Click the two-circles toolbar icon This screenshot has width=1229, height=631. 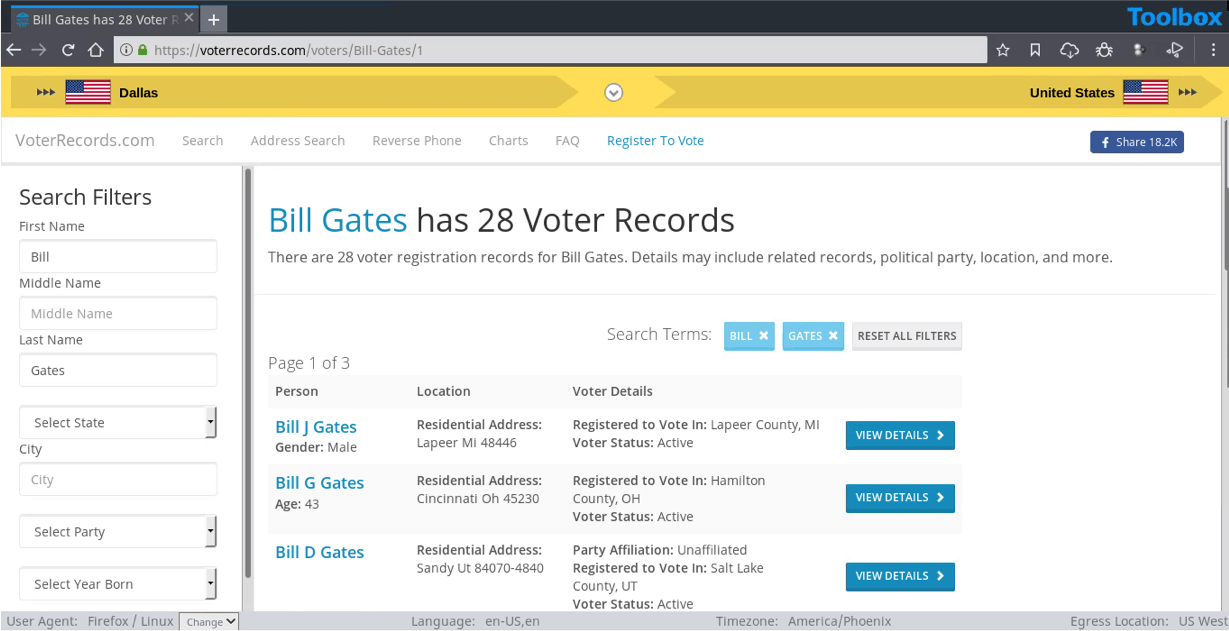pos(1138,50)
